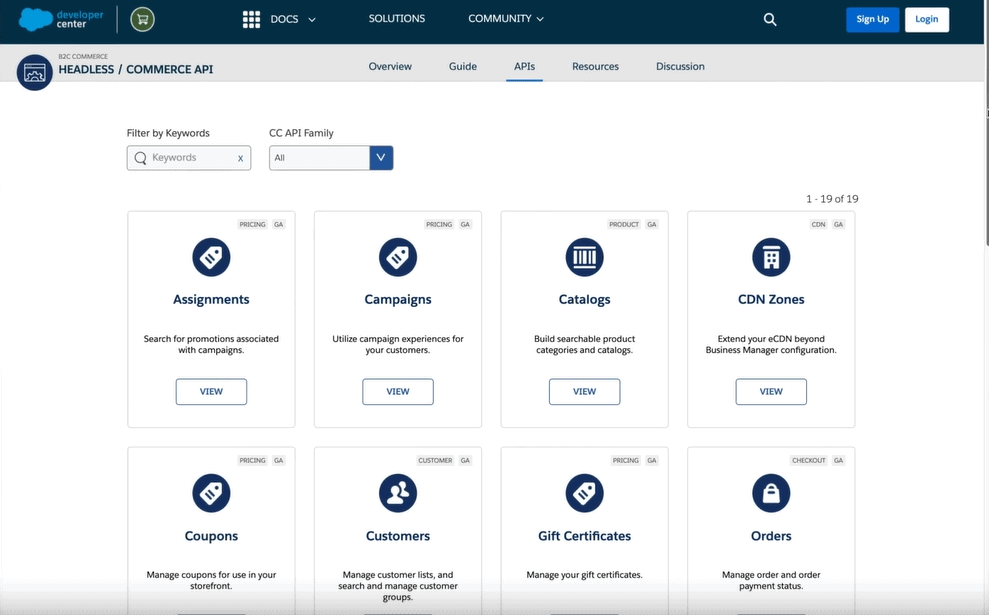This screenshot has height=615, width=989.
Task: Click the Assignments card title
Action: click(211, 300)
